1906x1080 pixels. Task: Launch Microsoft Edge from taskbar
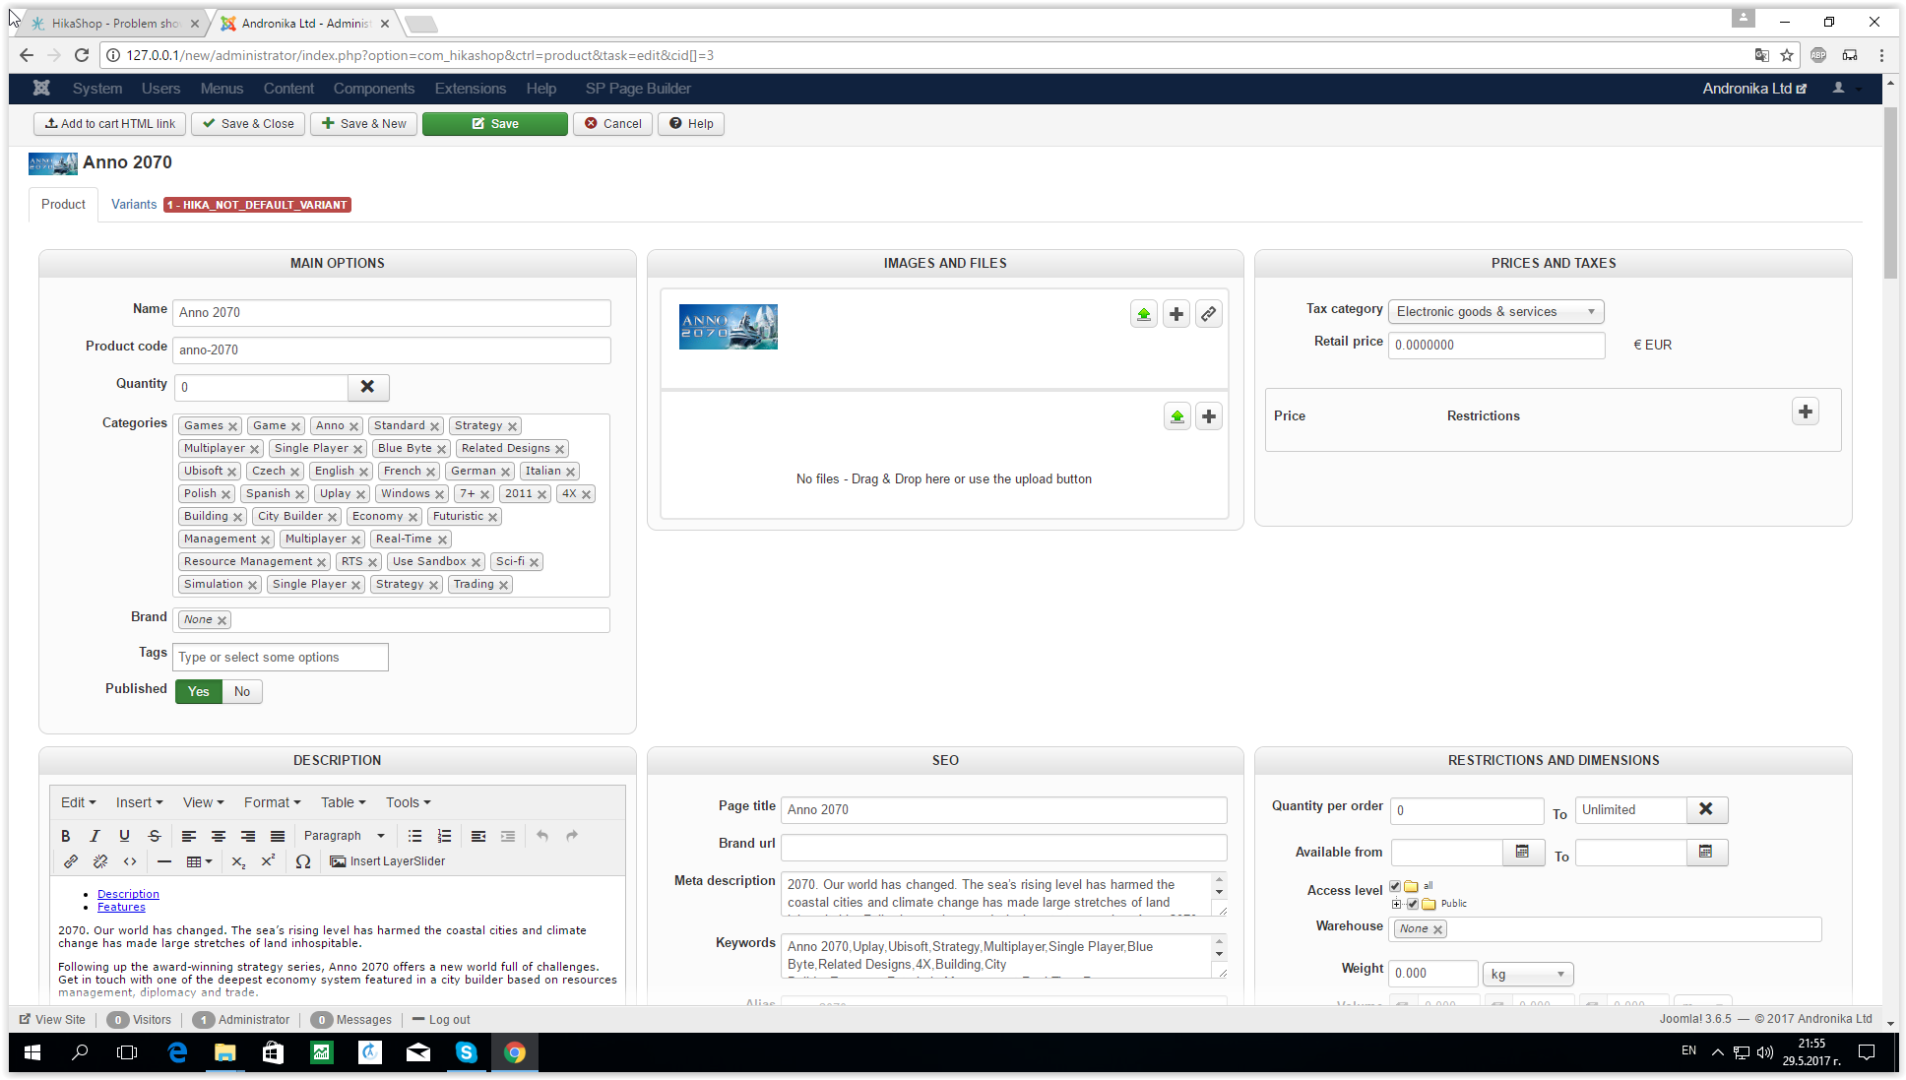point(177,1053)
